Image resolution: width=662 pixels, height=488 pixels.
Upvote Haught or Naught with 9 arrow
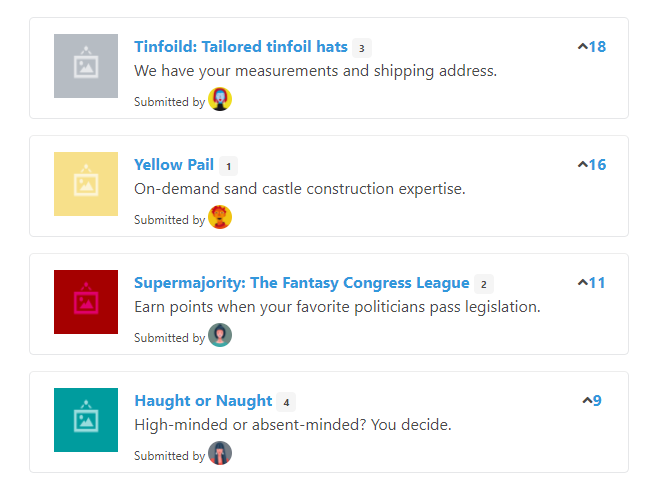click(x=591, y=400)
